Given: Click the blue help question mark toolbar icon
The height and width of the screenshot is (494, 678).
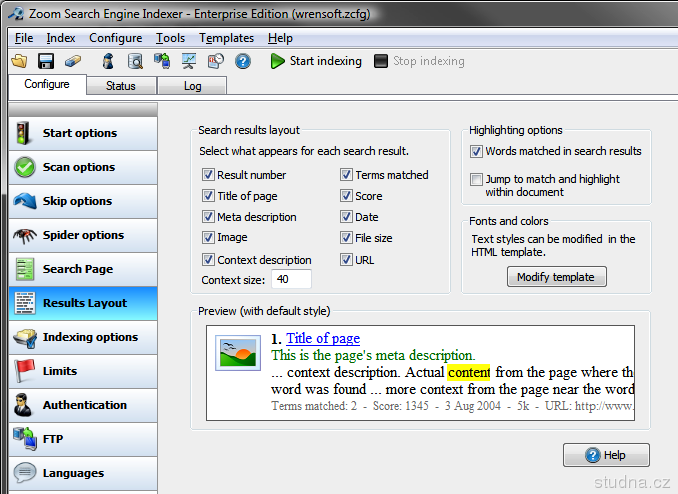Looking at the screenshot, I should (x=243, y=61).
